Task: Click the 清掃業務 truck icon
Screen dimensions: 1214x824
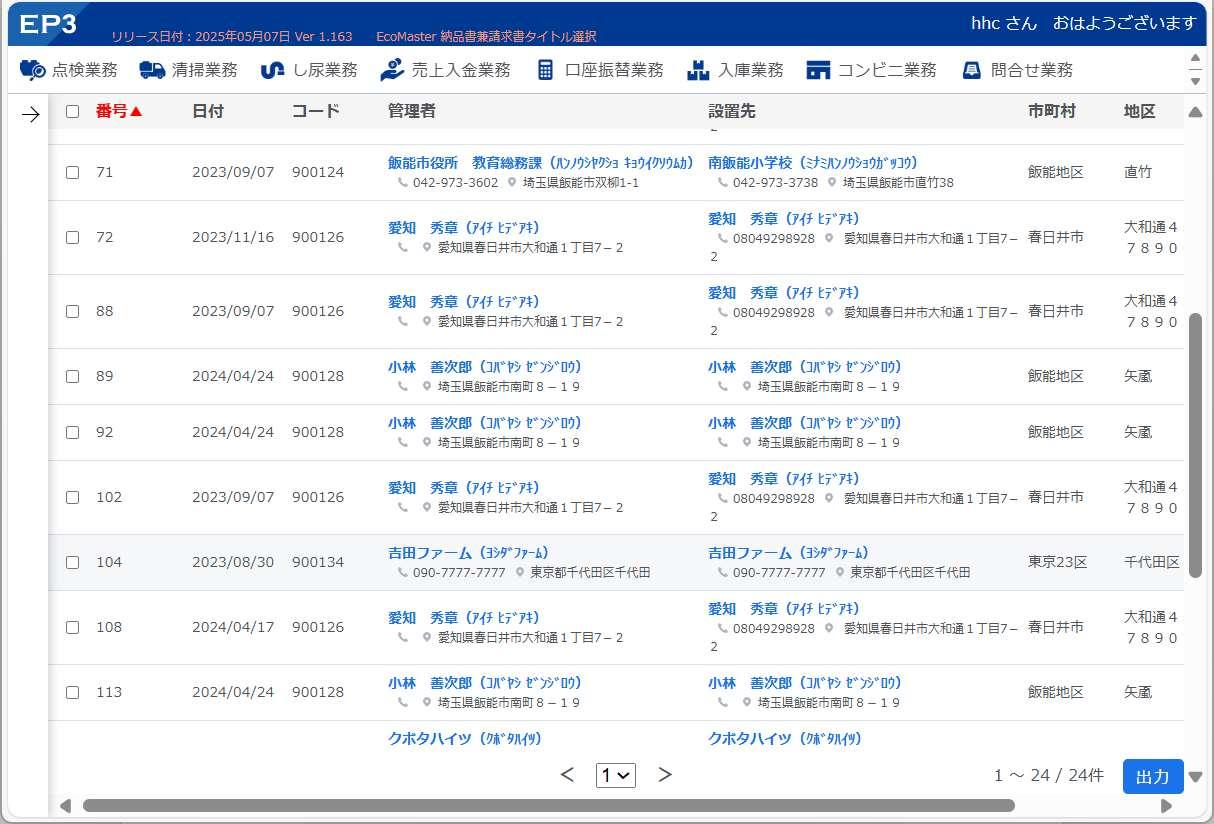Action: pos(152,70)
